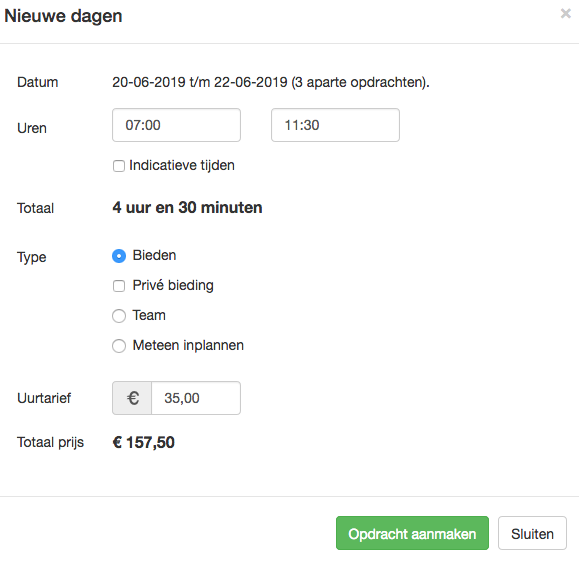Image resolution: width=579 pixels, height=563 pixels.
Task: Focus the Uurtarief amount field showing 35,00
Action: pos(196,398)
